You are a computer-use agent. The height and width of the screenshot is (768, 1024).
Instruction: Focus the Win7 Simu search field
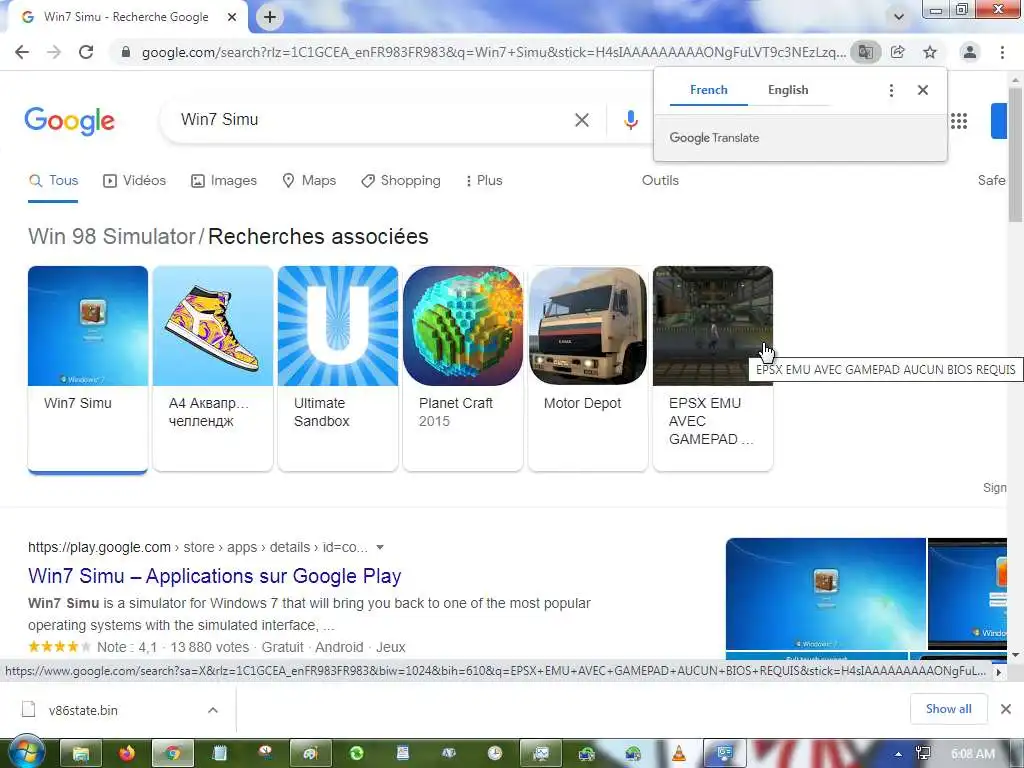372,120
